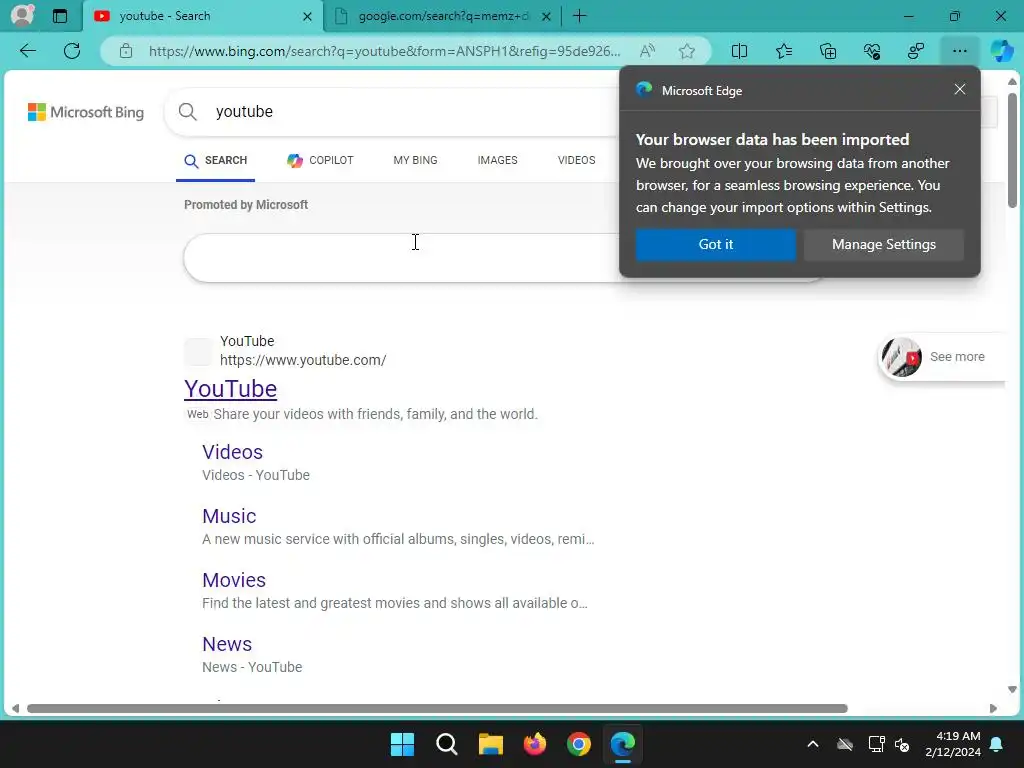Open File Explorer from taskbar
1024x768 pixels.
(490, 744)
